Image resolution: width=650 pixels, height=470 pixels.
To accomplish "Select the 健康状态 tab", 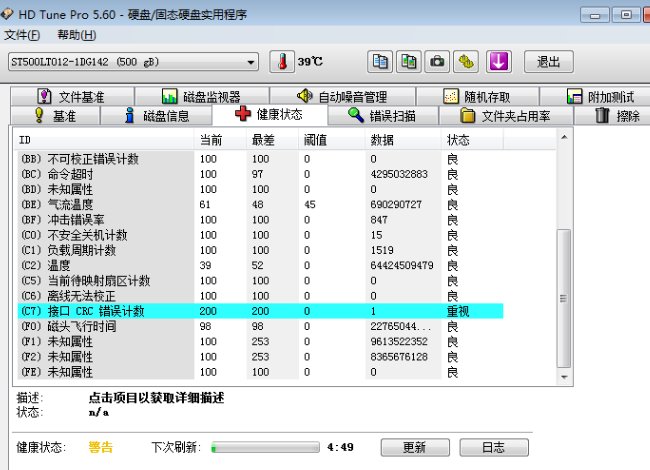I will click(269, 114).
